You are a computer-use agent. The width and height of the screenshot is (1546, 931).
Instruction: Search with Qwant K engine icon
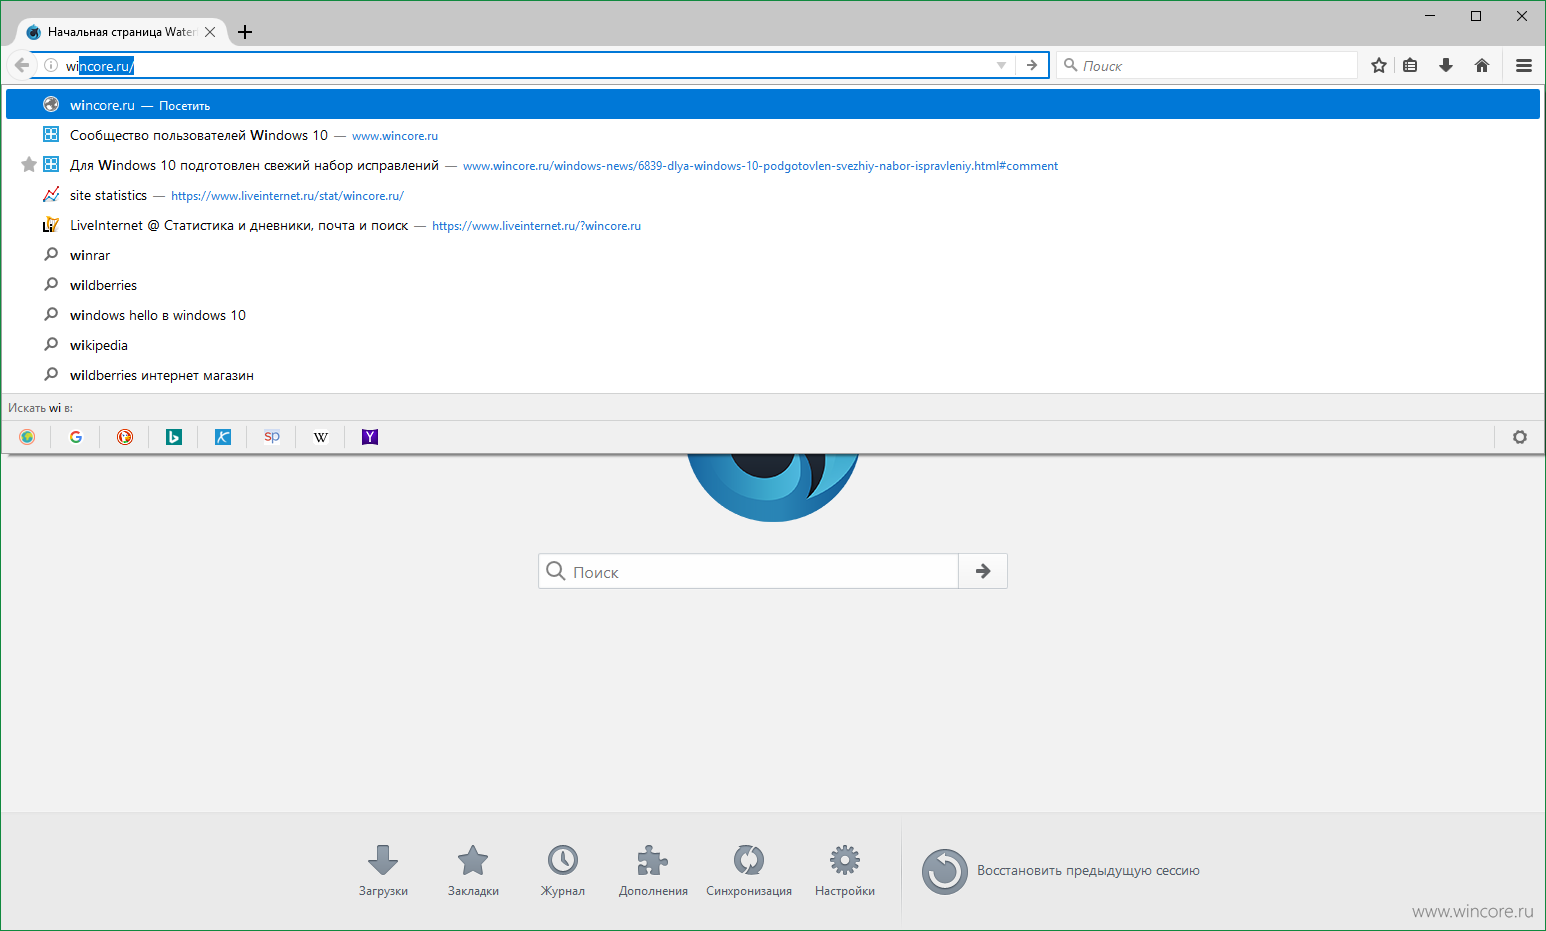223,437
